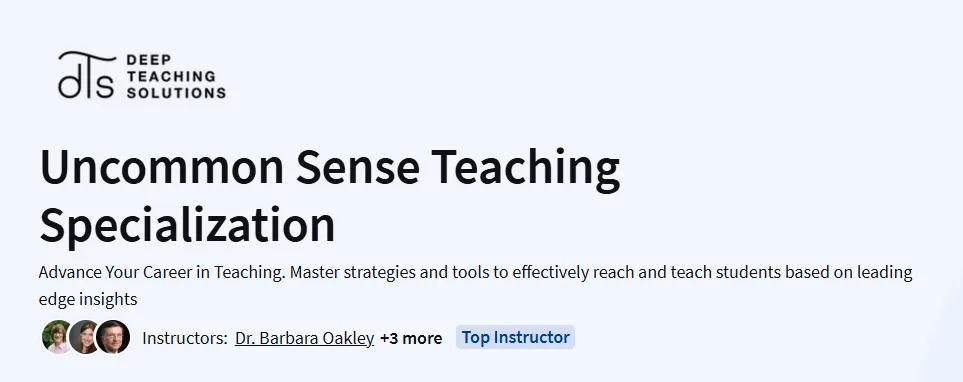Click the edge insights text line
The height and width of the screenshot is (382, 963).
click(x=88, y=300)
